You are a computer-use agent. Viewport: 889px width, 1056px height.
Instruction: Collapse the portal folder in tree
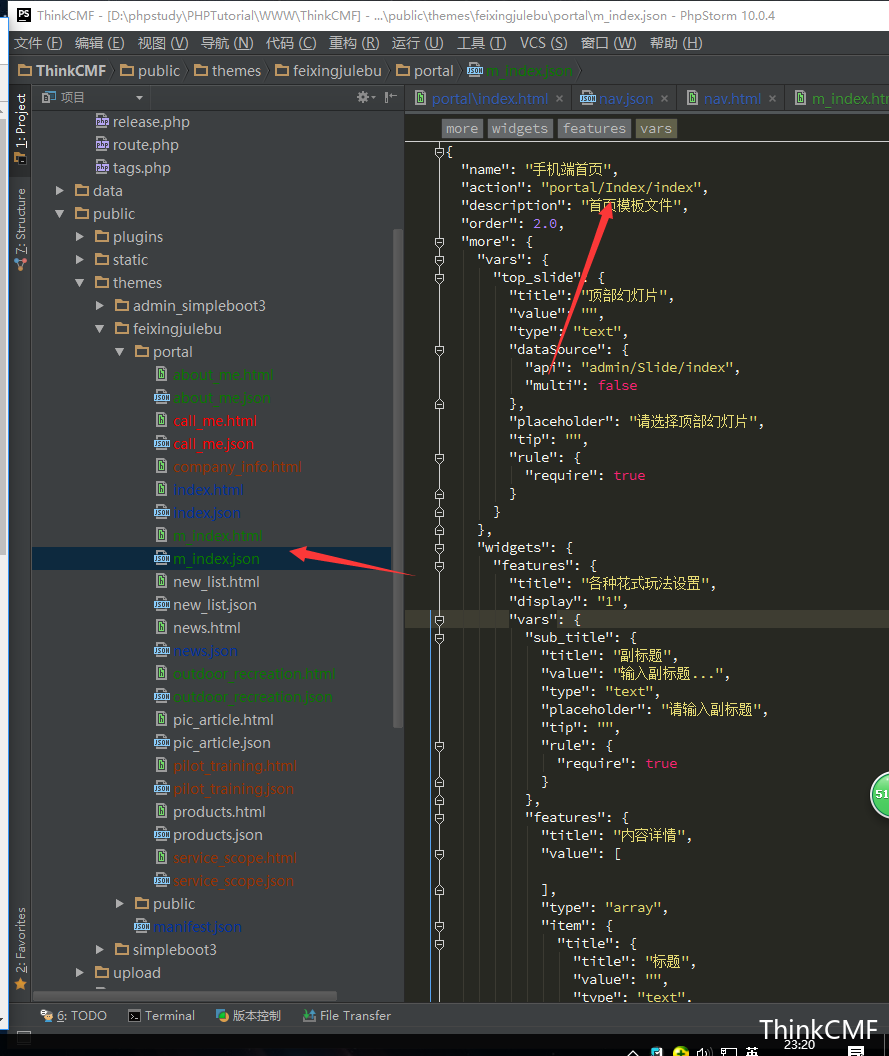click(x=120, y=352)
